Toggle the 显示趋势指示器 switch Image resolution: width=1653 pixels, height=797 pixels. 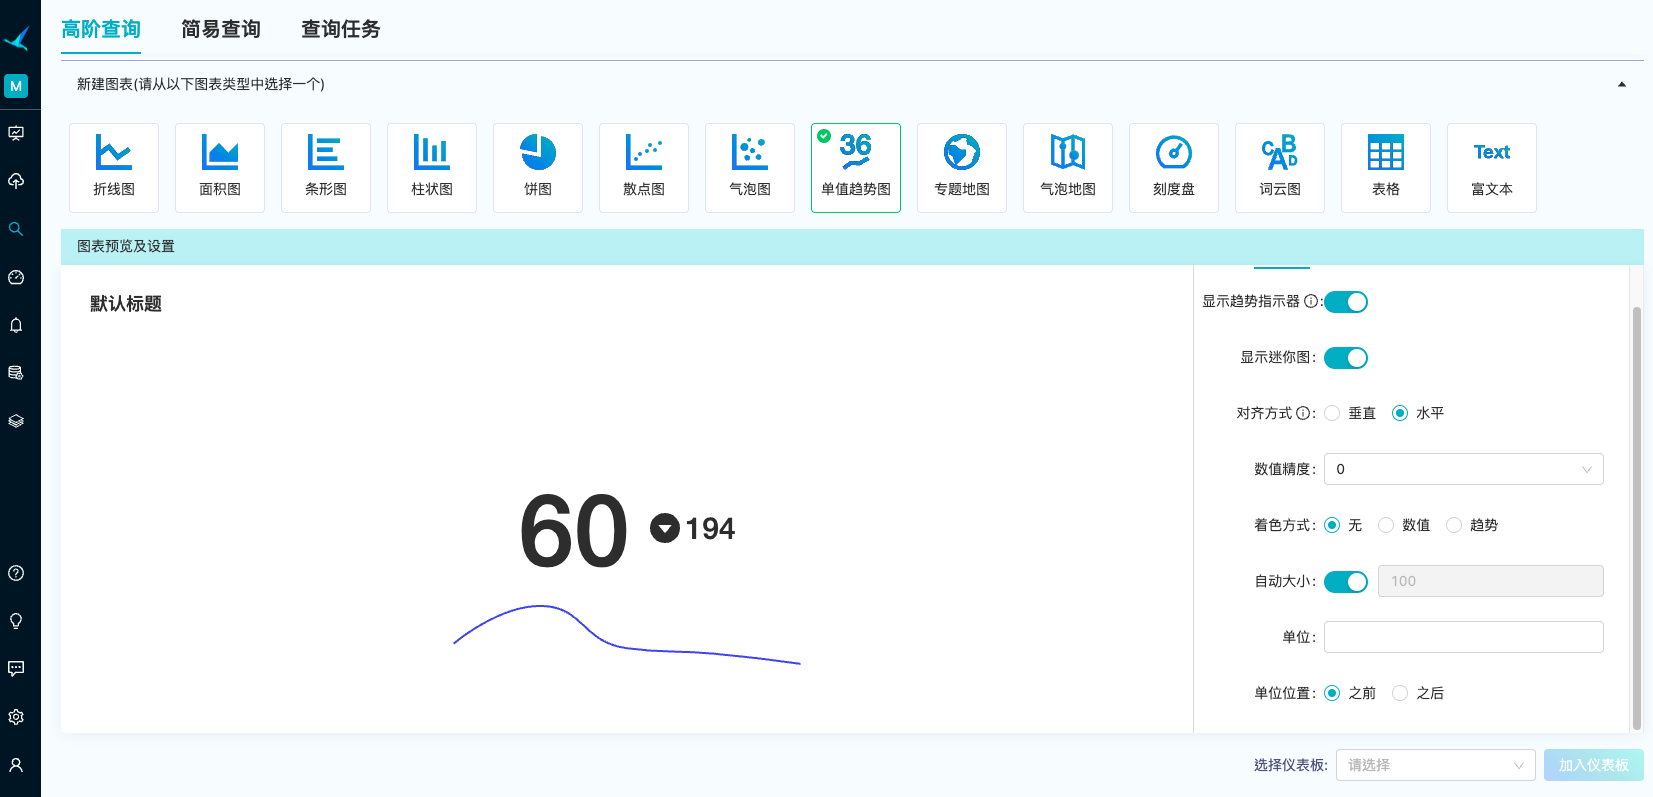(1346, 302)
